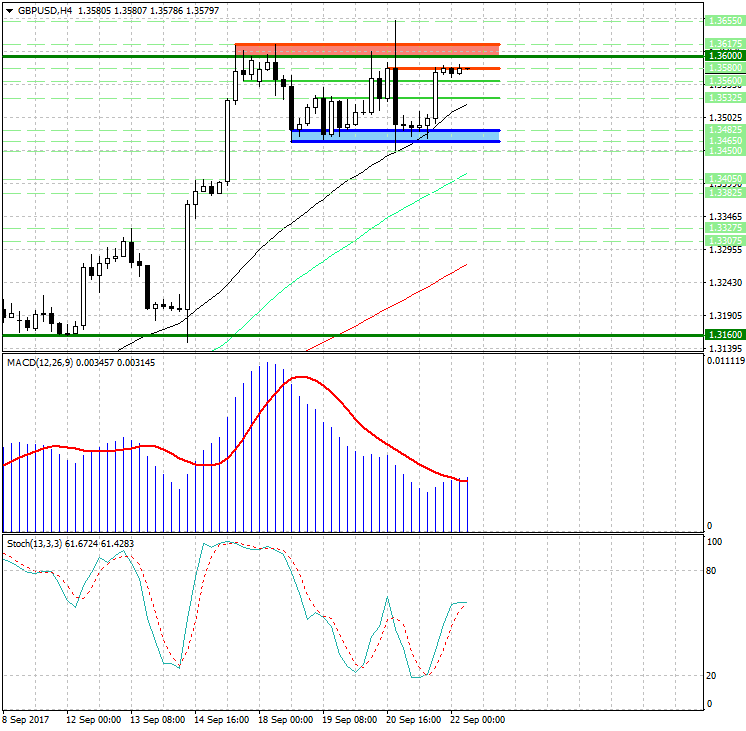Click the 14 Sep 16:00 time label
Image resolution: width=746 pixels, height=731 pixels.
(x=223, y=719)
